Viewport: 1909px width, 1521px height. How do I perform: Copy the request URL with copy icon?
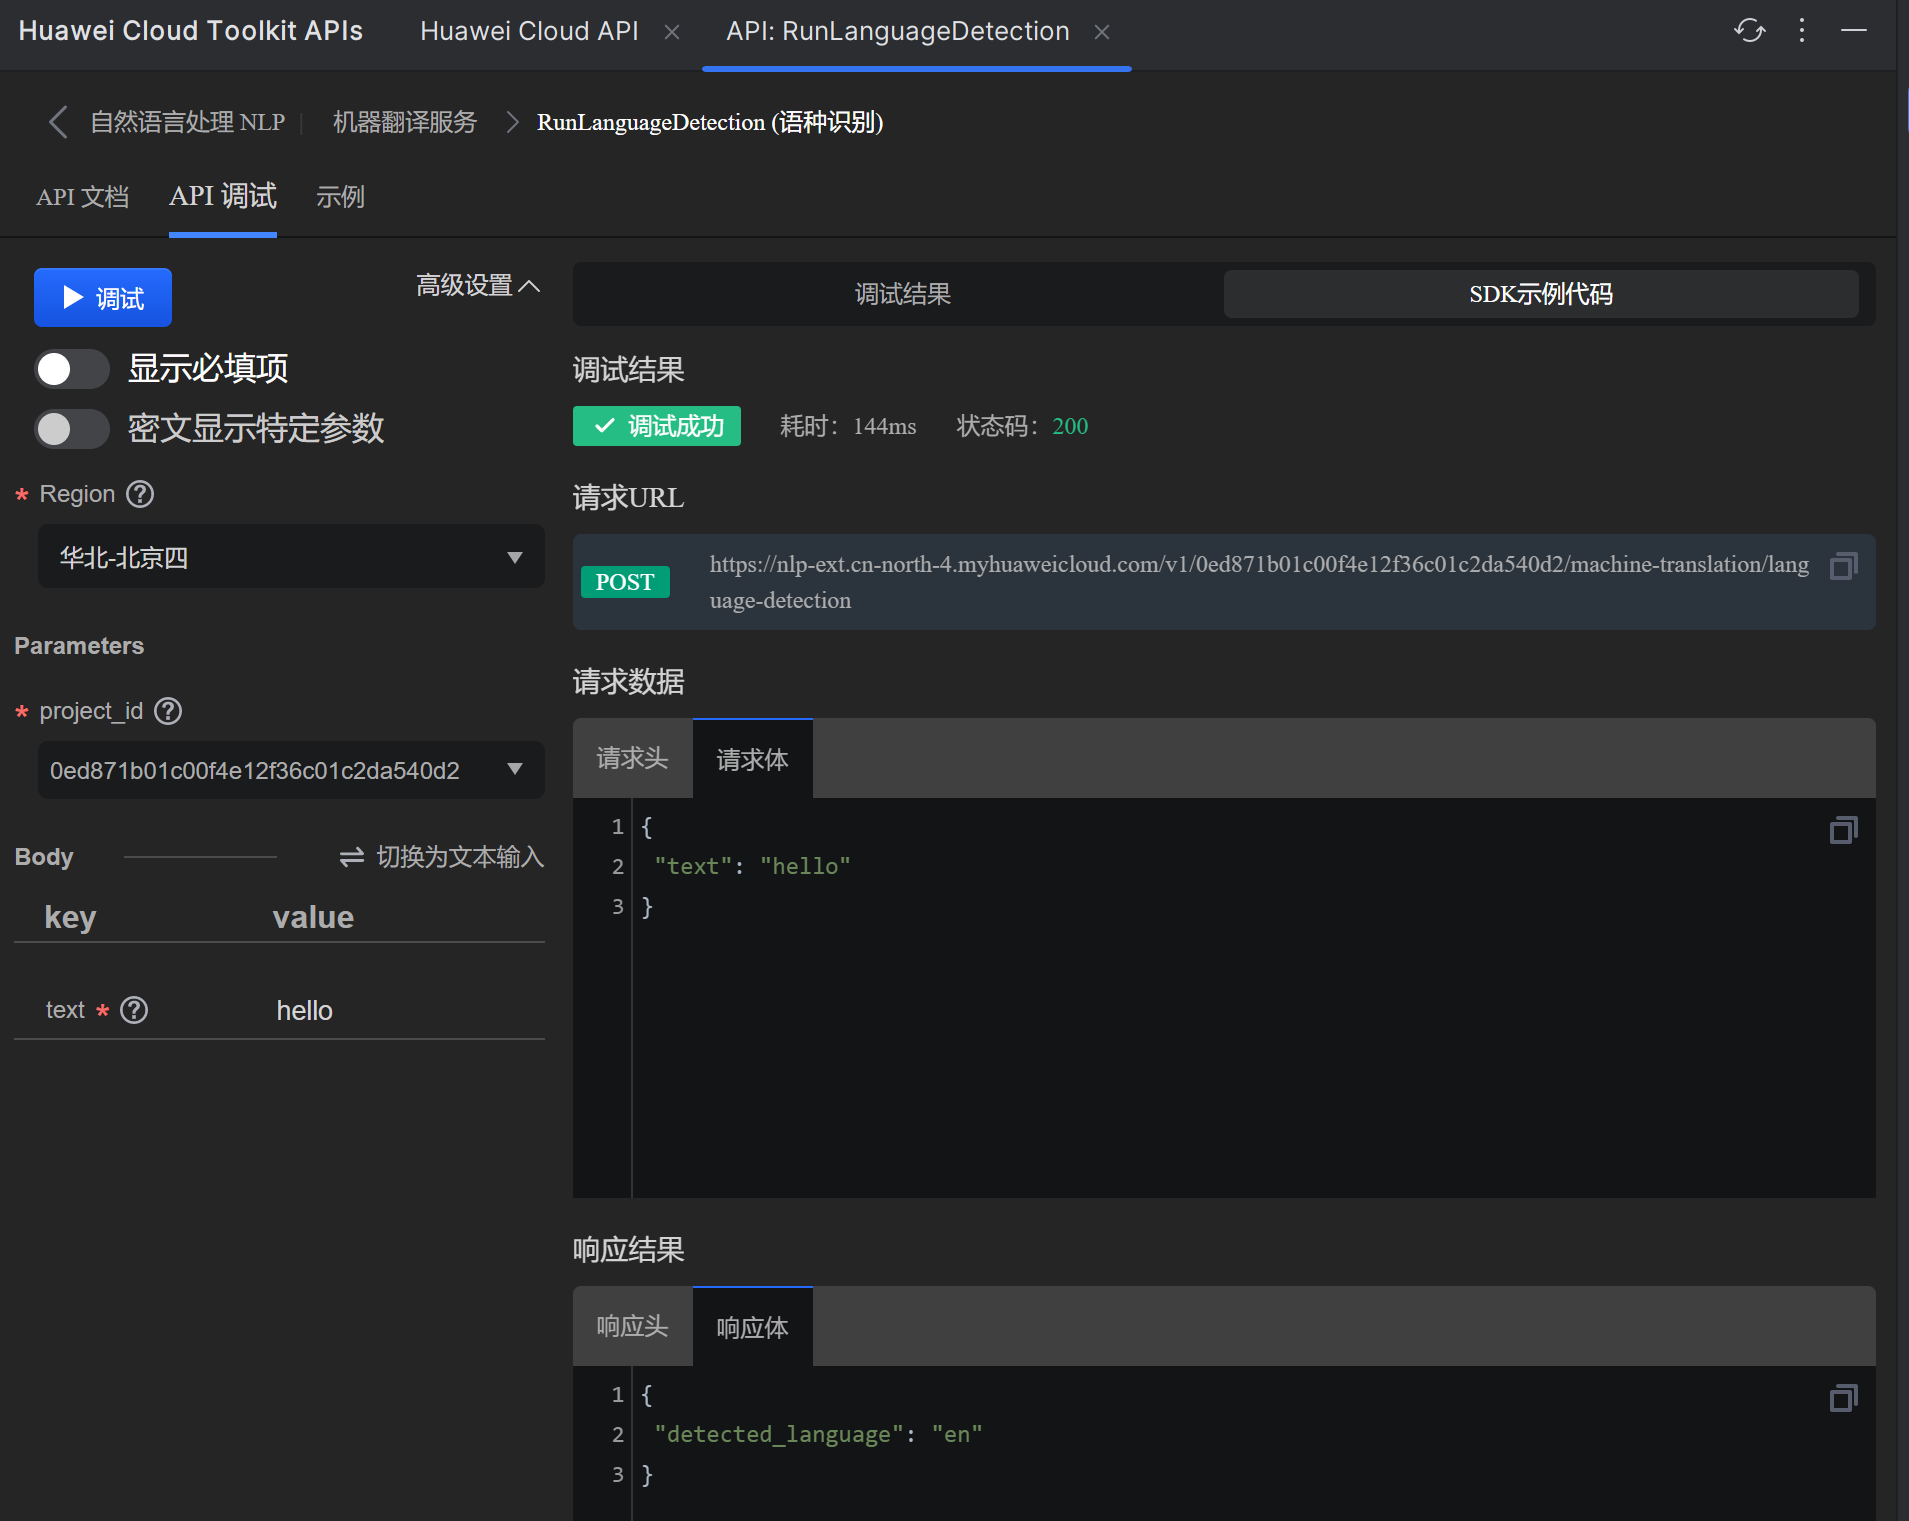pos(1843,566)
